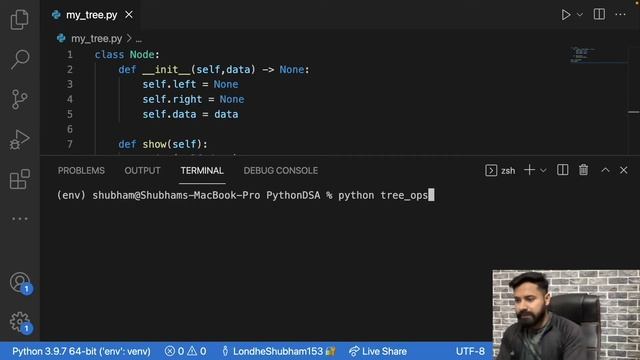Image resolution: width=640 pixels, height=360 pixels.
Task: Split the editor to the right
Action: tap(599, 14)
